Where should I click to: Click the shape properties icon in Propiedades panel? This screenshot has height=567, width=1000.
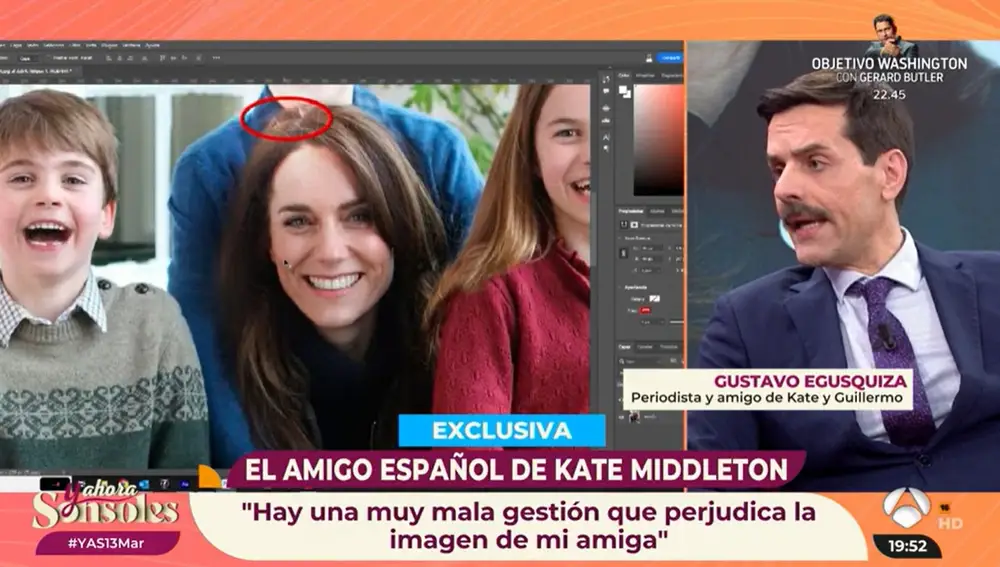pyautogui.click(x=624, y=225)
